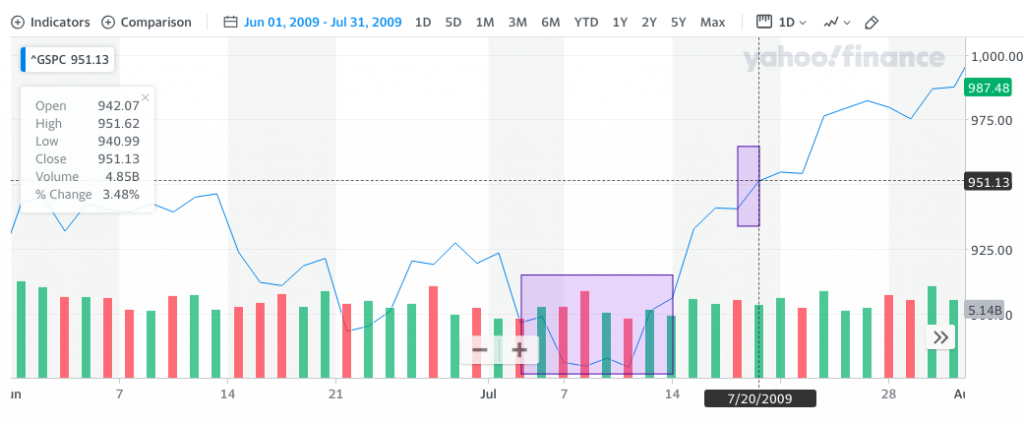Switch range to 5D

(x=453, y=22)
